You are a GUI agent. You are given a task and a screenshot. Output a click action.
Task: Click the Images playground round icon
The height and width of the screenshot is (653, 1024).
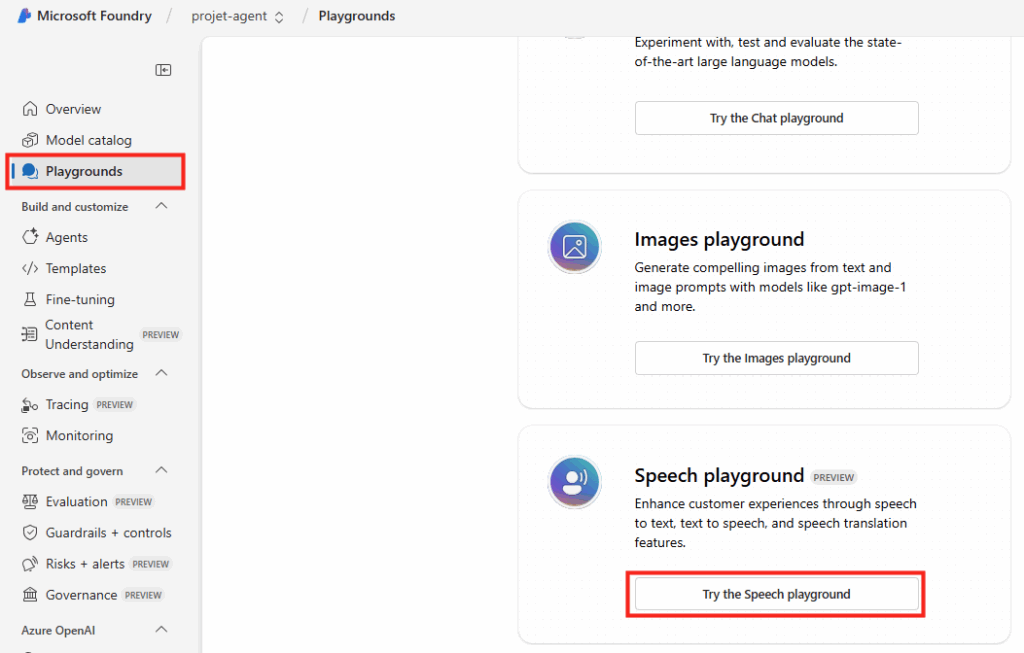(x=574, y=247)
